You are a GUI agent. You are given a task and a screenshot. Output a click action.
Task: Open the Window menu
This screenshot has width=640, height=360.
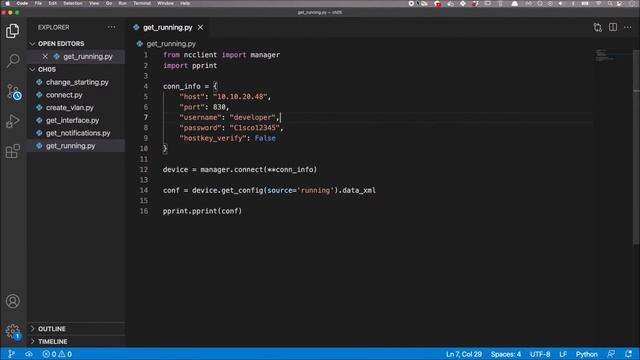point(165,3)
